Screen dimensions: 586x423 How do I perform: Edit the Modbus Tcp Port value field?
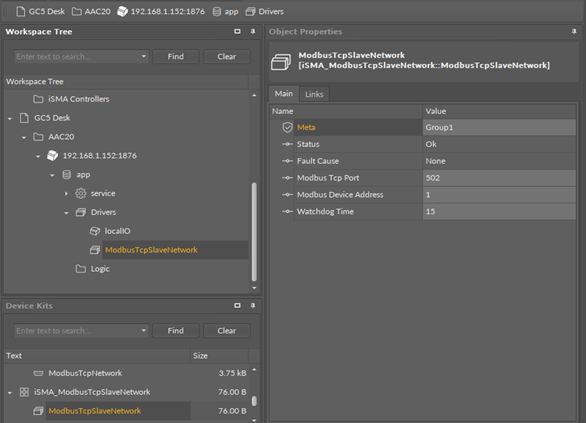pos(499,178)
